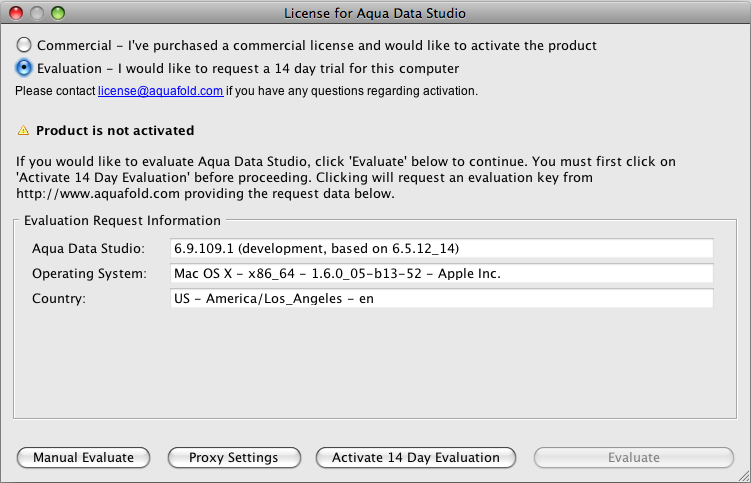Viewport: 751px width, 483px height.
Task: Open the license@aquafold.com email link
Action: 160,91
